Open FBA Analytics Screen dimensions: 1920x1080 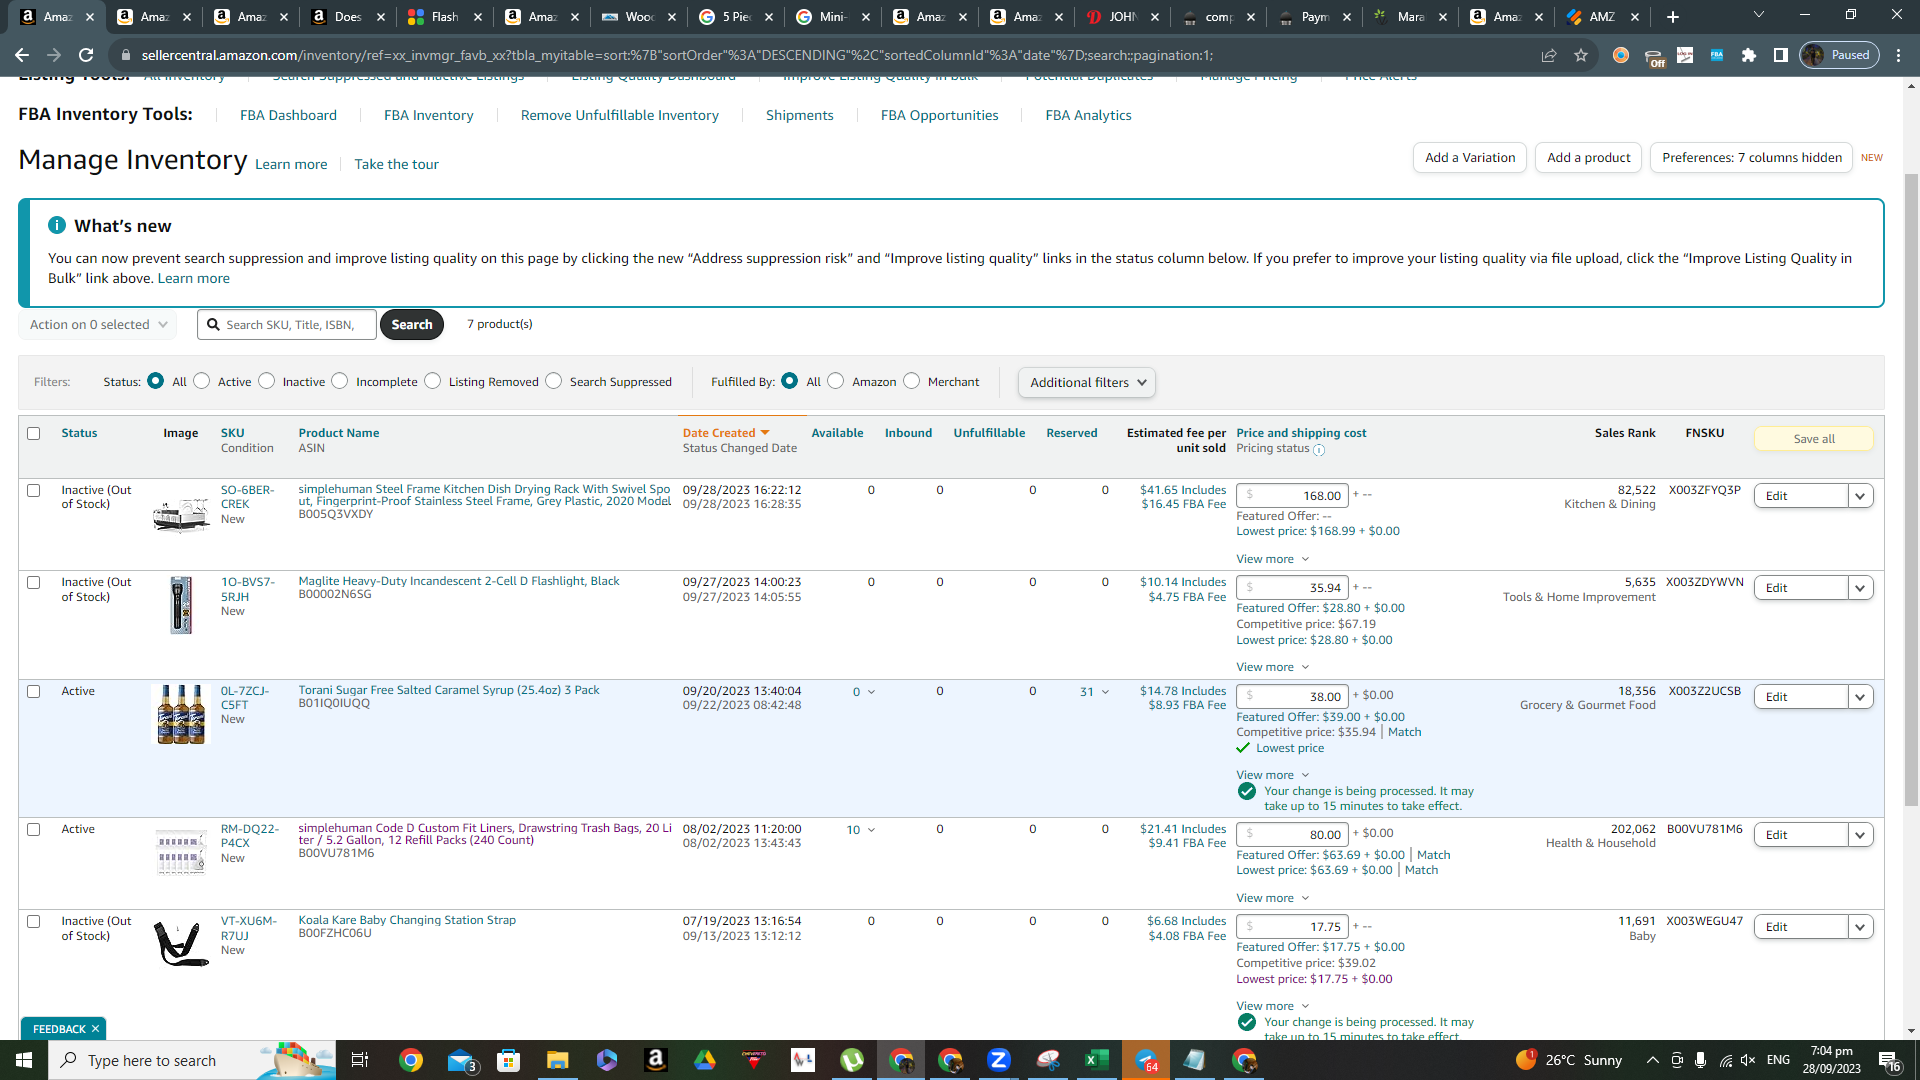1089,115
